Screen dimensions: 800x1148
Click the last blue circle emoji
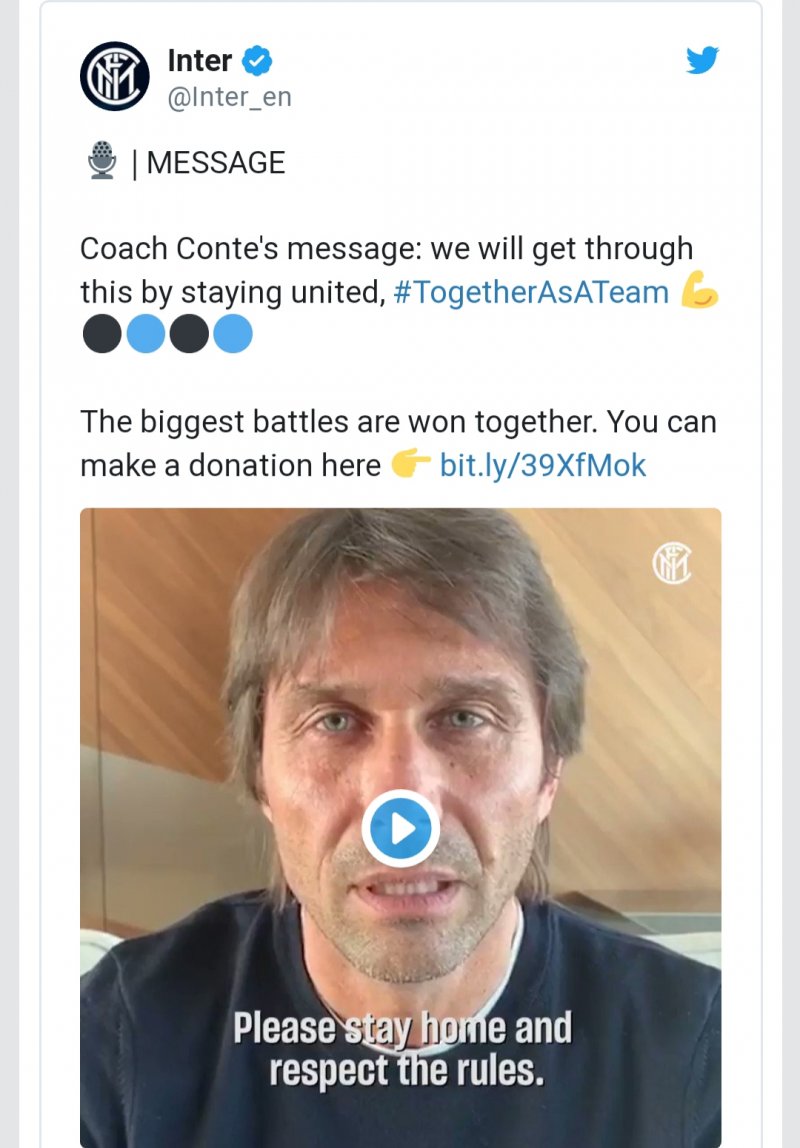point(233,335)
